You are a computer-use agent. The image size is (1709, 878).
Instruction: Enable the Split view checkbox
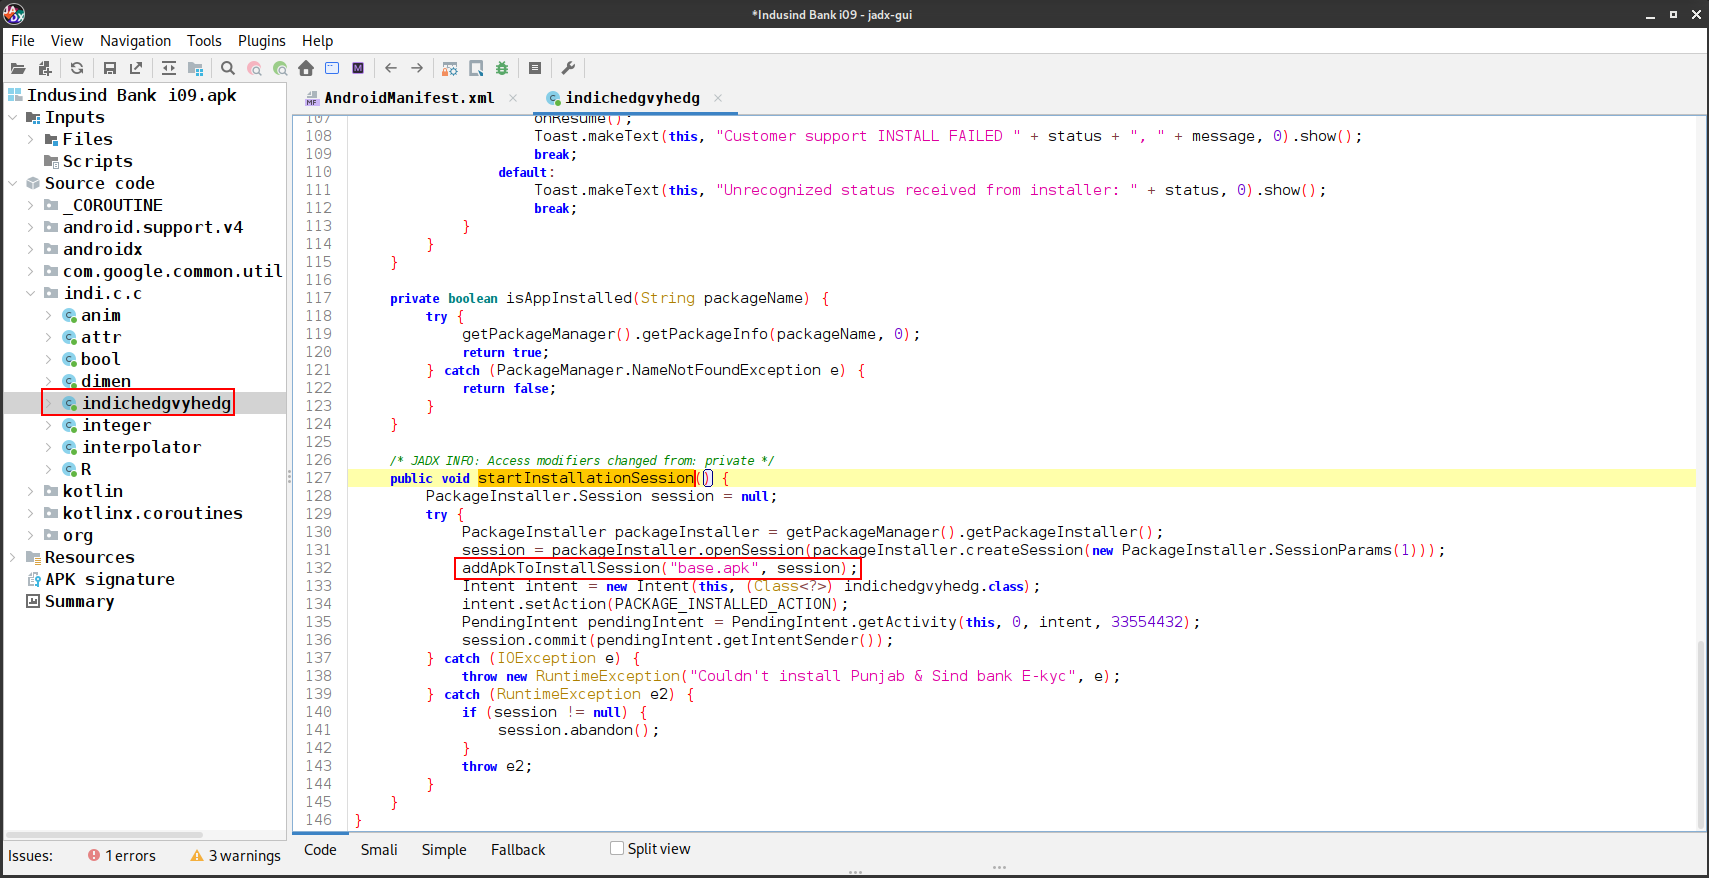[x=617, y=848]
